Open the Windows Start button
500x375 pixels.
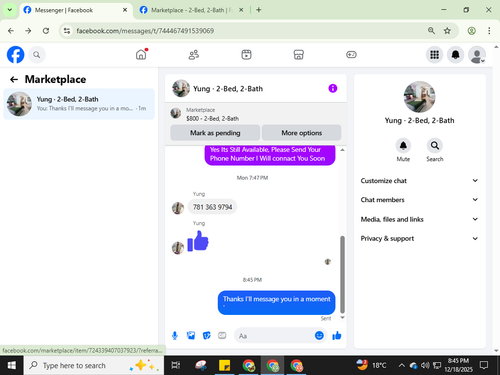coord(11,365)
